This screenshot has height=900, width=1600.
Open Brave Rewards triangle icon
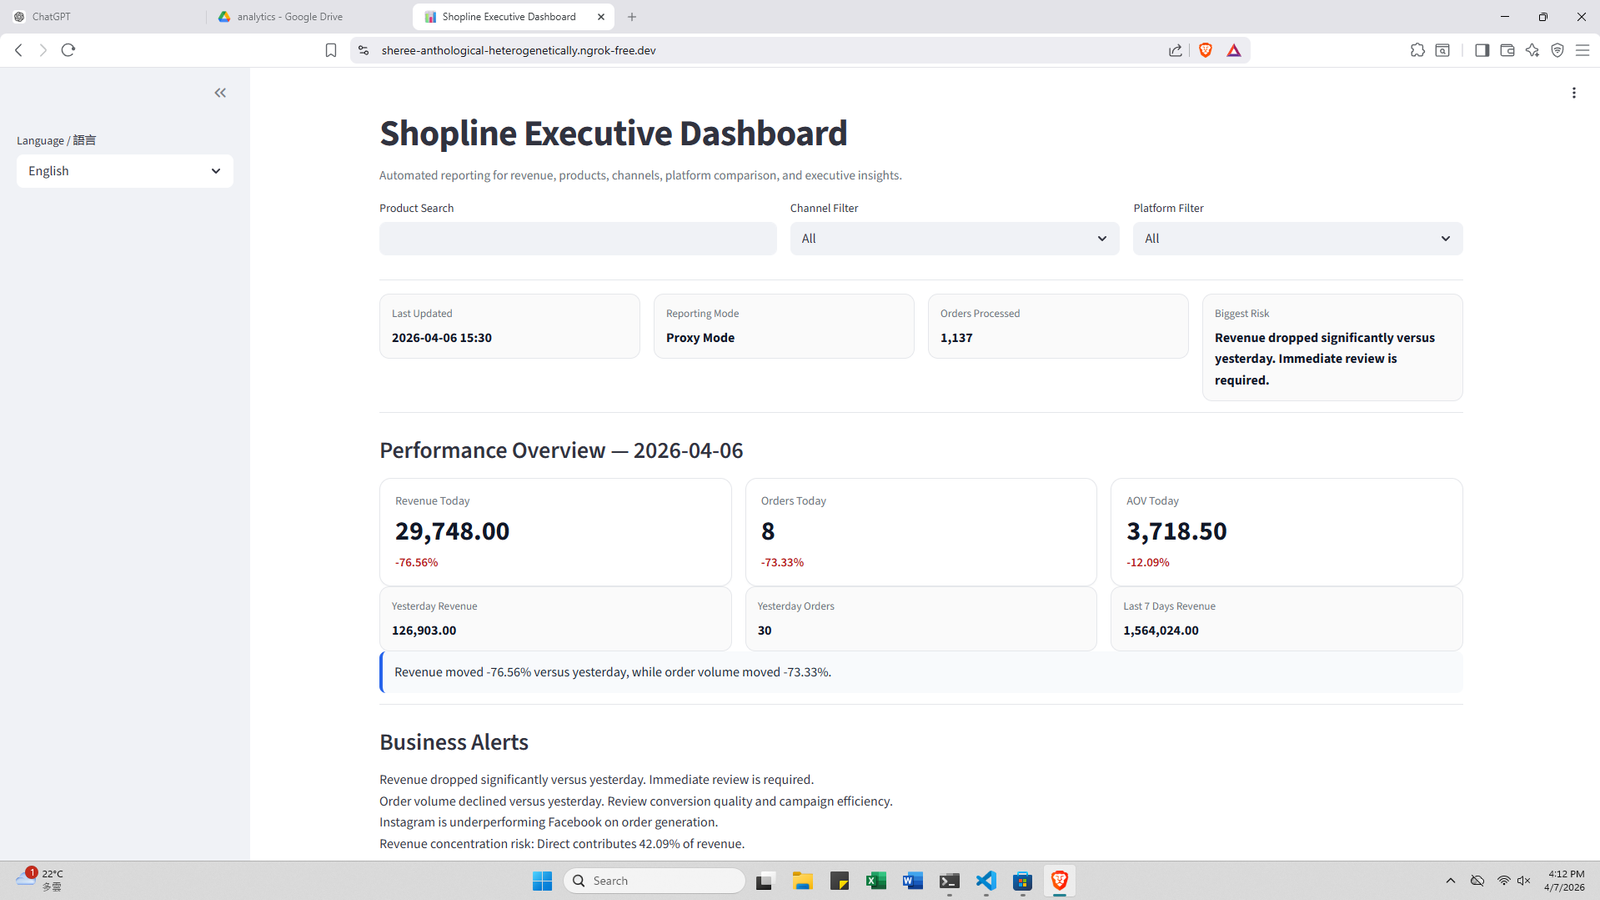pyautogui.click(x=1234, y=50)
